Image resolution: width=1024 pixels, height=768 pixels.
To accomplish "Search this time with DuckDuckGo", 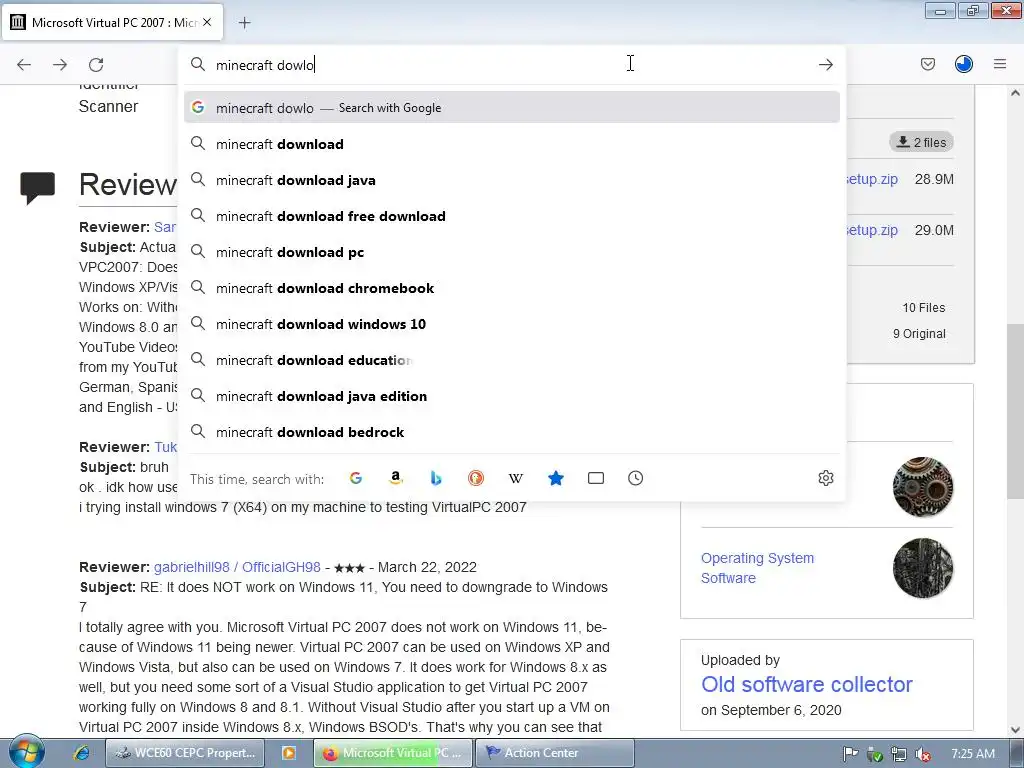I will point(476,479).
